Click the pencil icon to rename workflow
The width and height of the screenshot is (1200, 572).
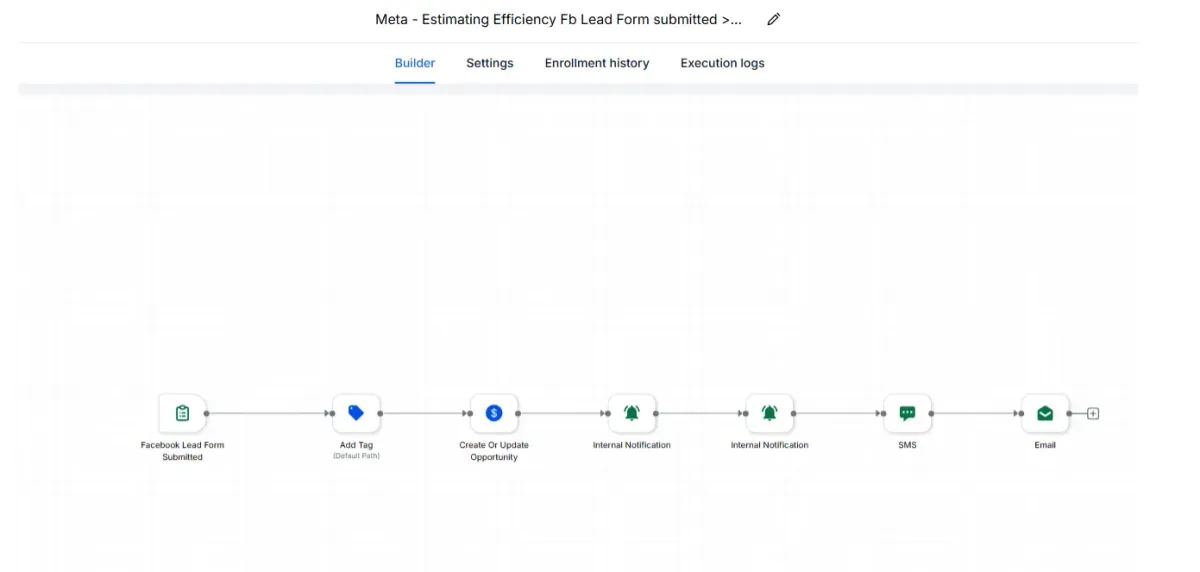[773, 19]
